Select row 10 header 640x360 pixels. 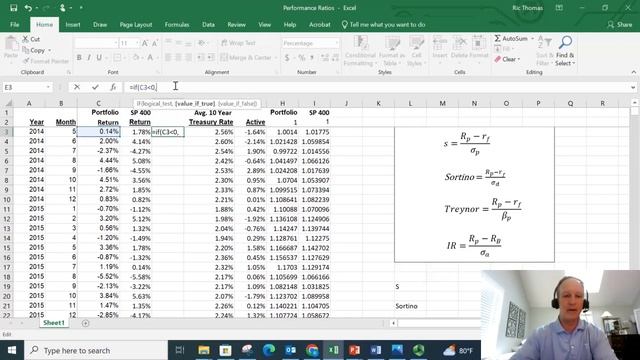click(7, 200)
